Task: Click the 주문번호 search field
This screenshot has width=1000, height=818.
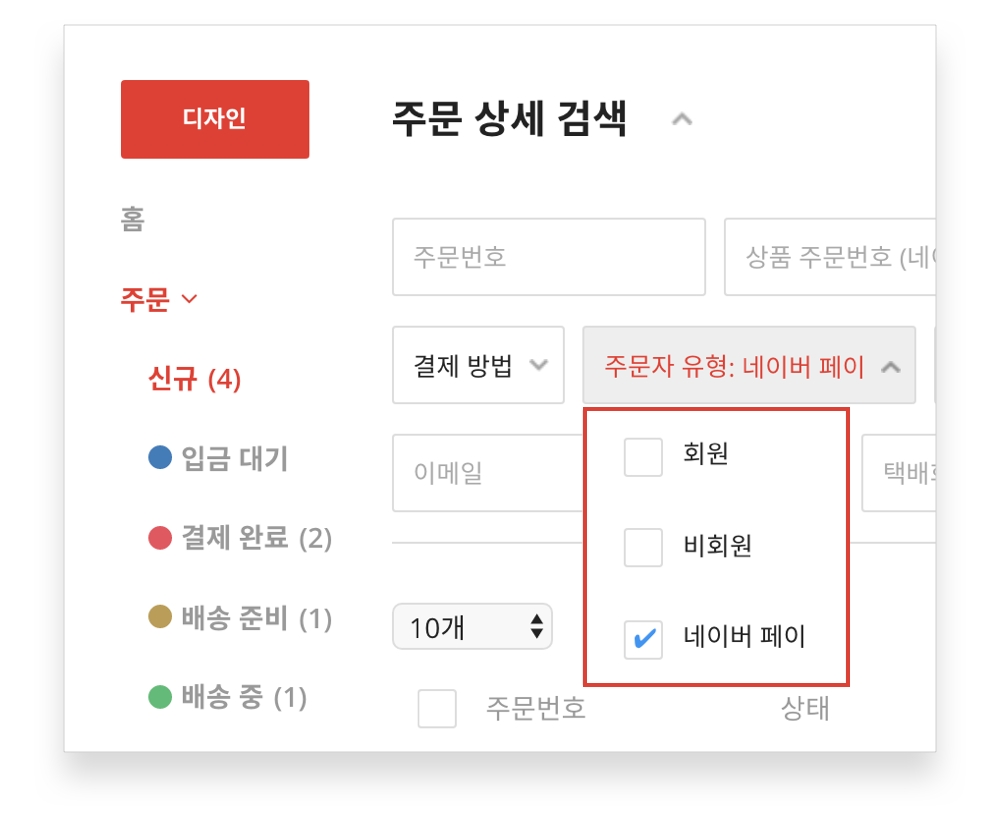Action: 548,257
